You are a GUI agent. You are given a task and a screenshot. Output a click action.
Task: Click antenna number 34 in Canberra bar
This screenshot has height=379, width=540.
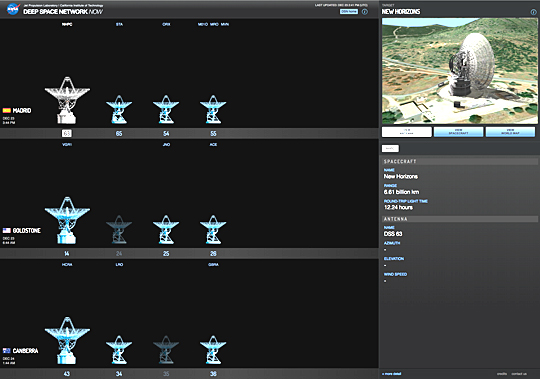click(119, 374)
